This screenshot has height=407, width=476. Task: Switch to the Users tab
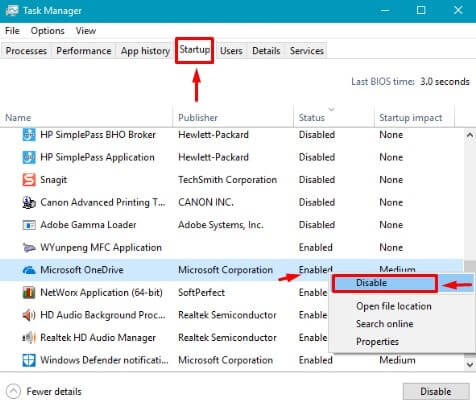pos(231,51)
